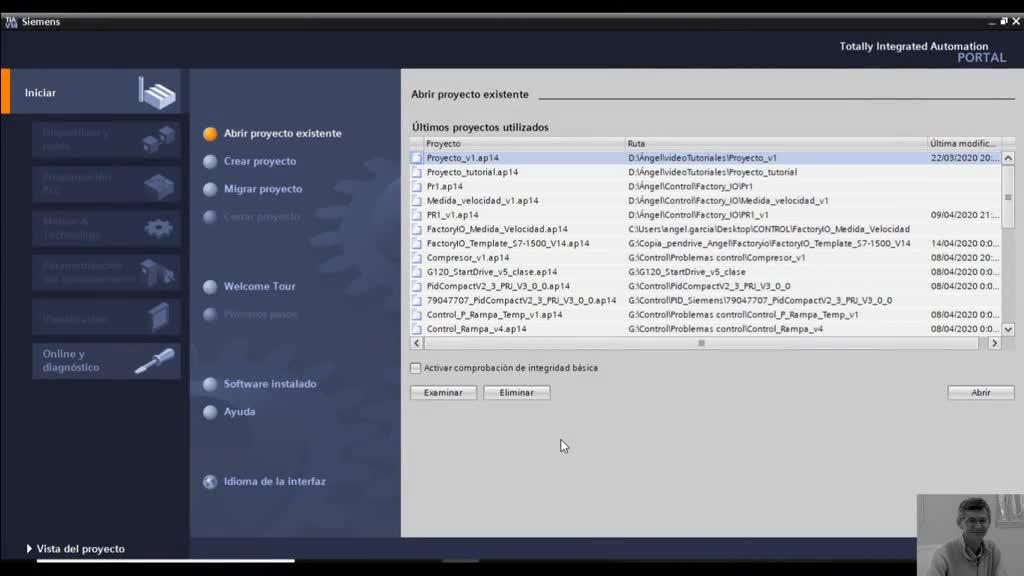
Task: Open the Iniciar portal tab
Action: pos(95,92)
